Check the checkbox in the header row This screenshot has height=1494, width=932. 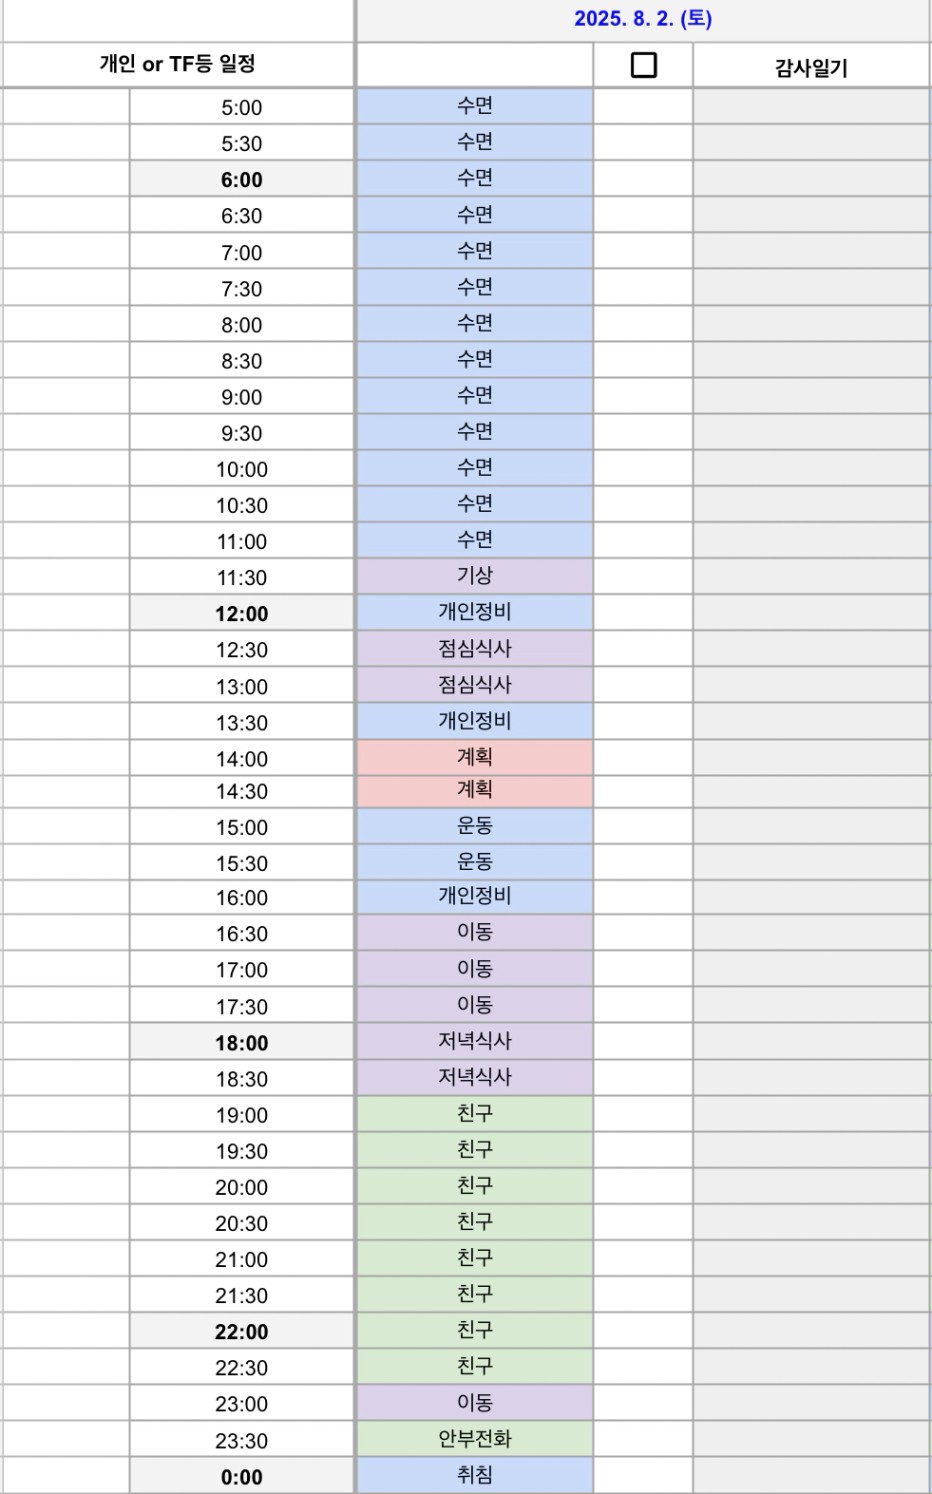point(644,65)
